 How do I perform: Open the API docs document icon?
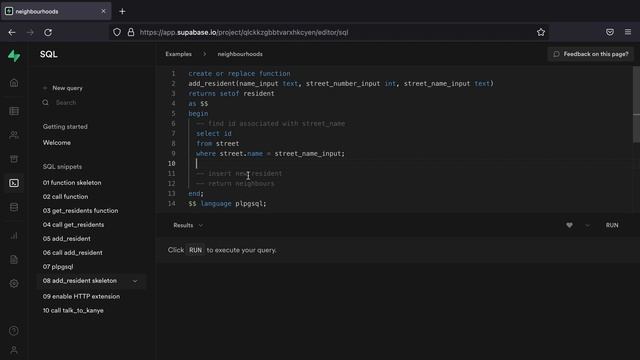coord(14,260)
